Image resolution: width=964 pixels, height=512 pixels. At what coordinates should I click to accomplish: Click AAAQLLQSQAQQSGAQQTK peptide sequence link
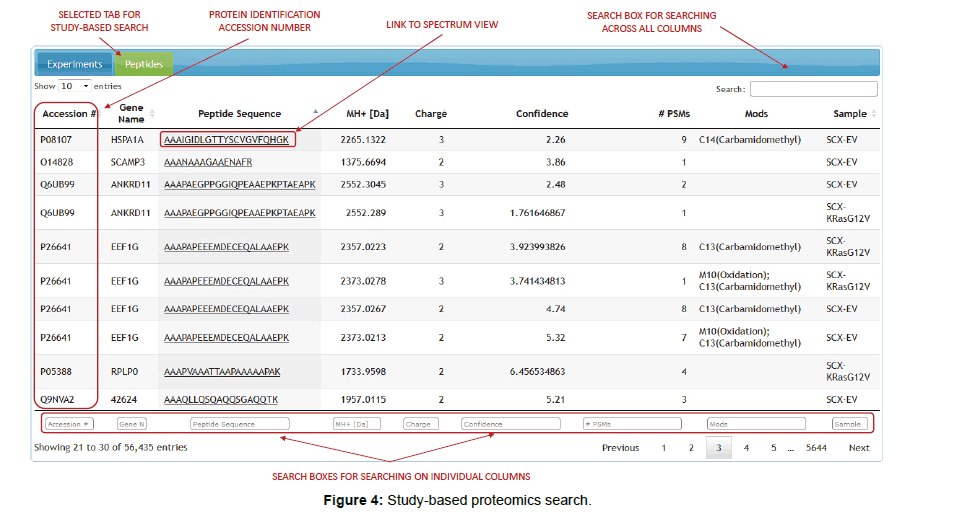221,399
